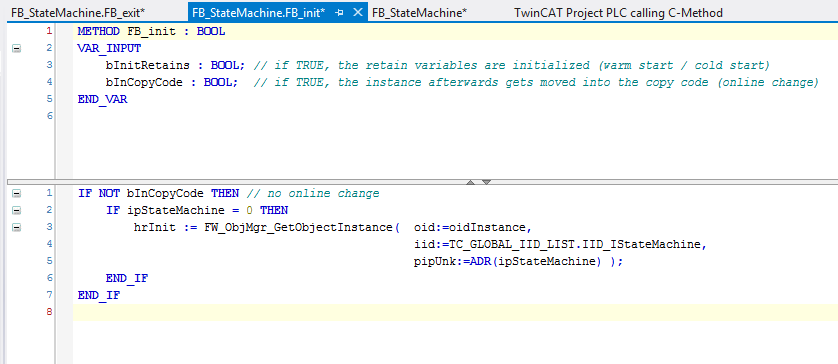Place cursor on VAR_INPUT keyword
The image size is (838, 364).
tap(109, 49)
